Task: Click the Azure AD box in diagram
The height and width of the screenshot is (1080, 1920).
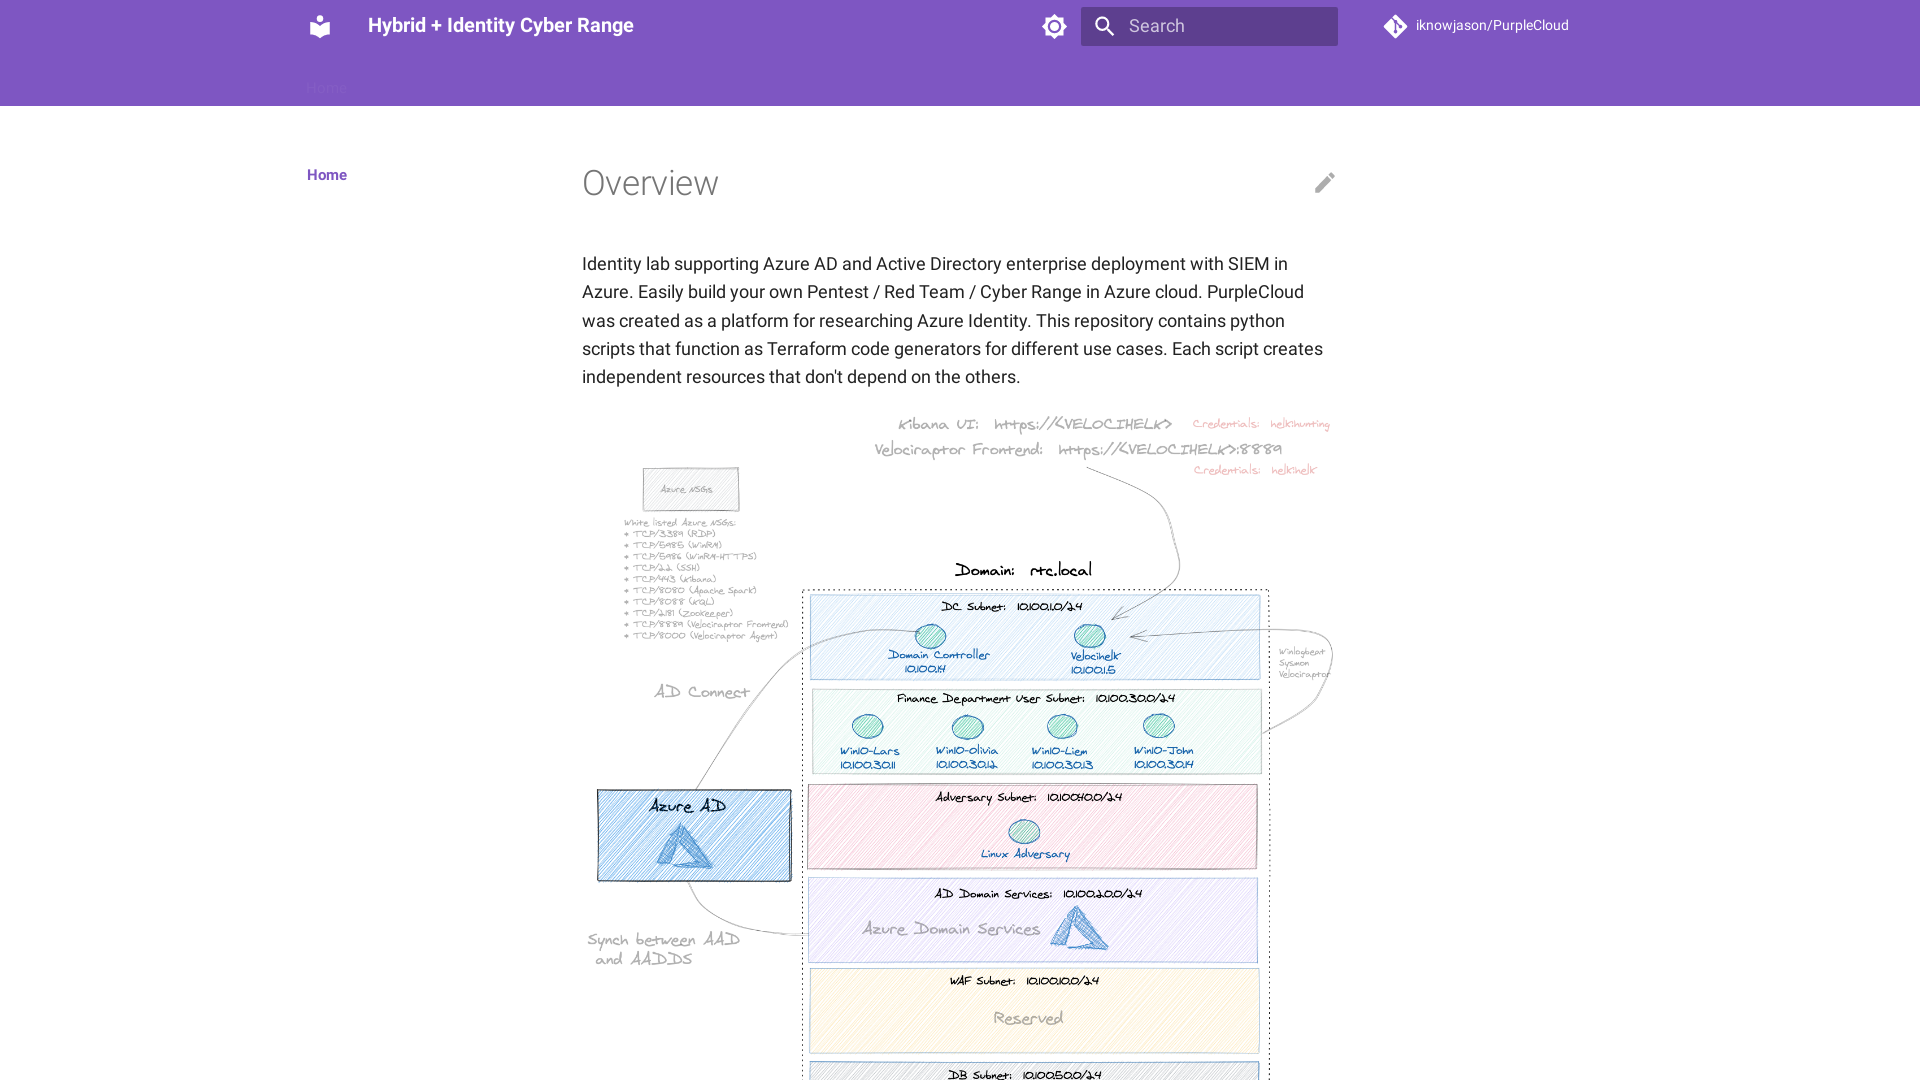Action: (694, 835)
